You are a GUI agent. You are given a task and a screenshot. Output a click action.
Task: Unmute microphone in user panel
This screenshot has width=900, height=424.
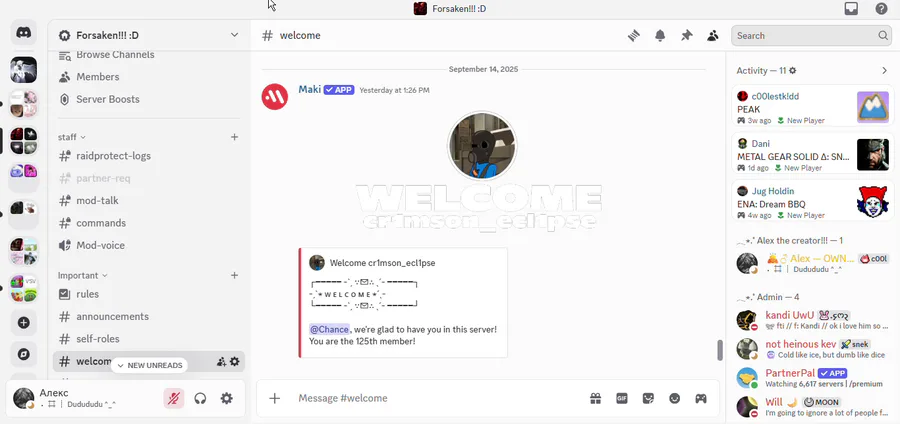pyautogui.click(x=174, y=398)
